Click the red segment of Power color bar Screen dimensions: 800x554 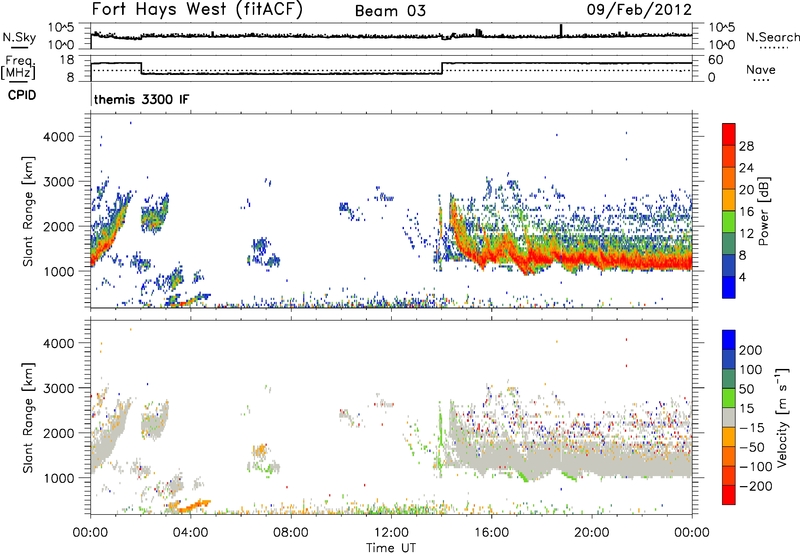pos(729,134)
